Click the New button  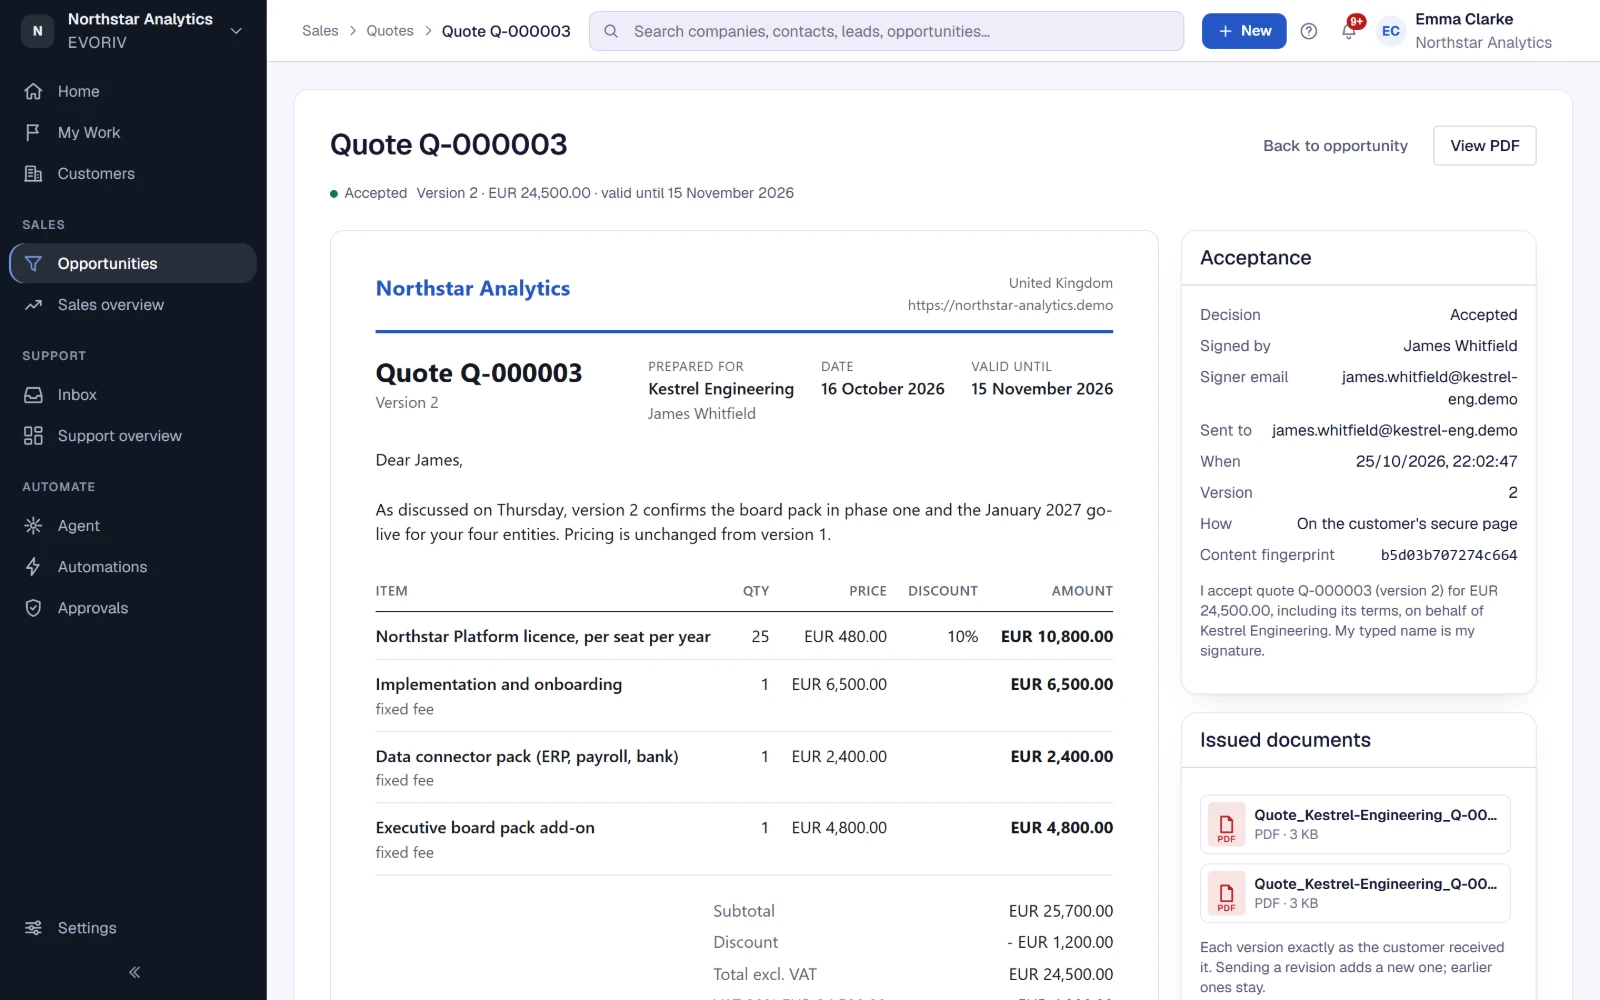click(1244, 31)
